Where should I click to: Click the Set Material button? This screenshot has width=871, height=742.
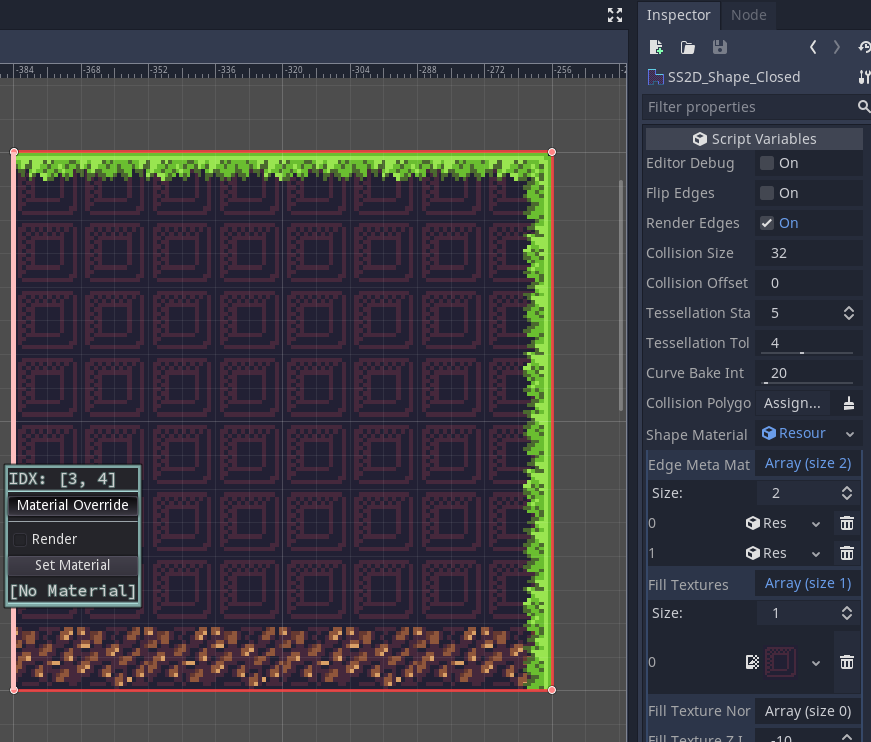pos(72,565)
